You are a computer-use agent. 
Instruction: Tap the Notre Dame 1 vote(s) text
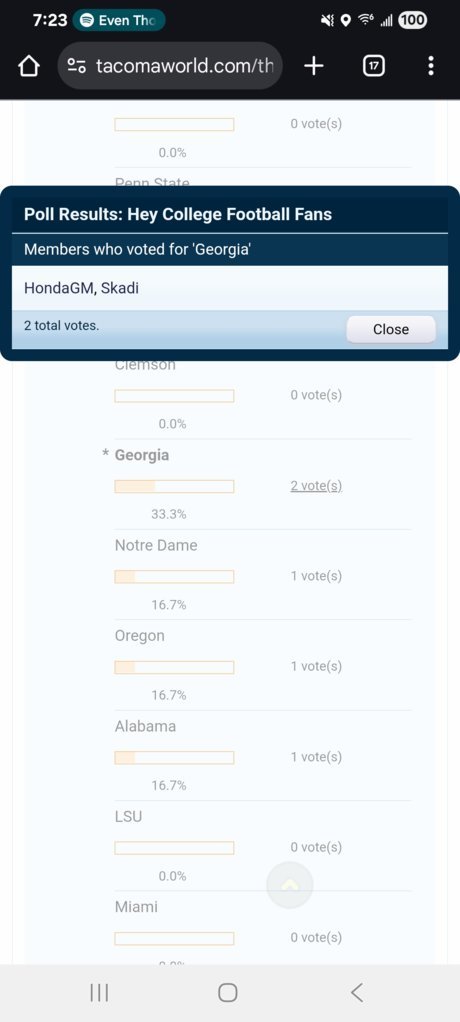point(316,576)
